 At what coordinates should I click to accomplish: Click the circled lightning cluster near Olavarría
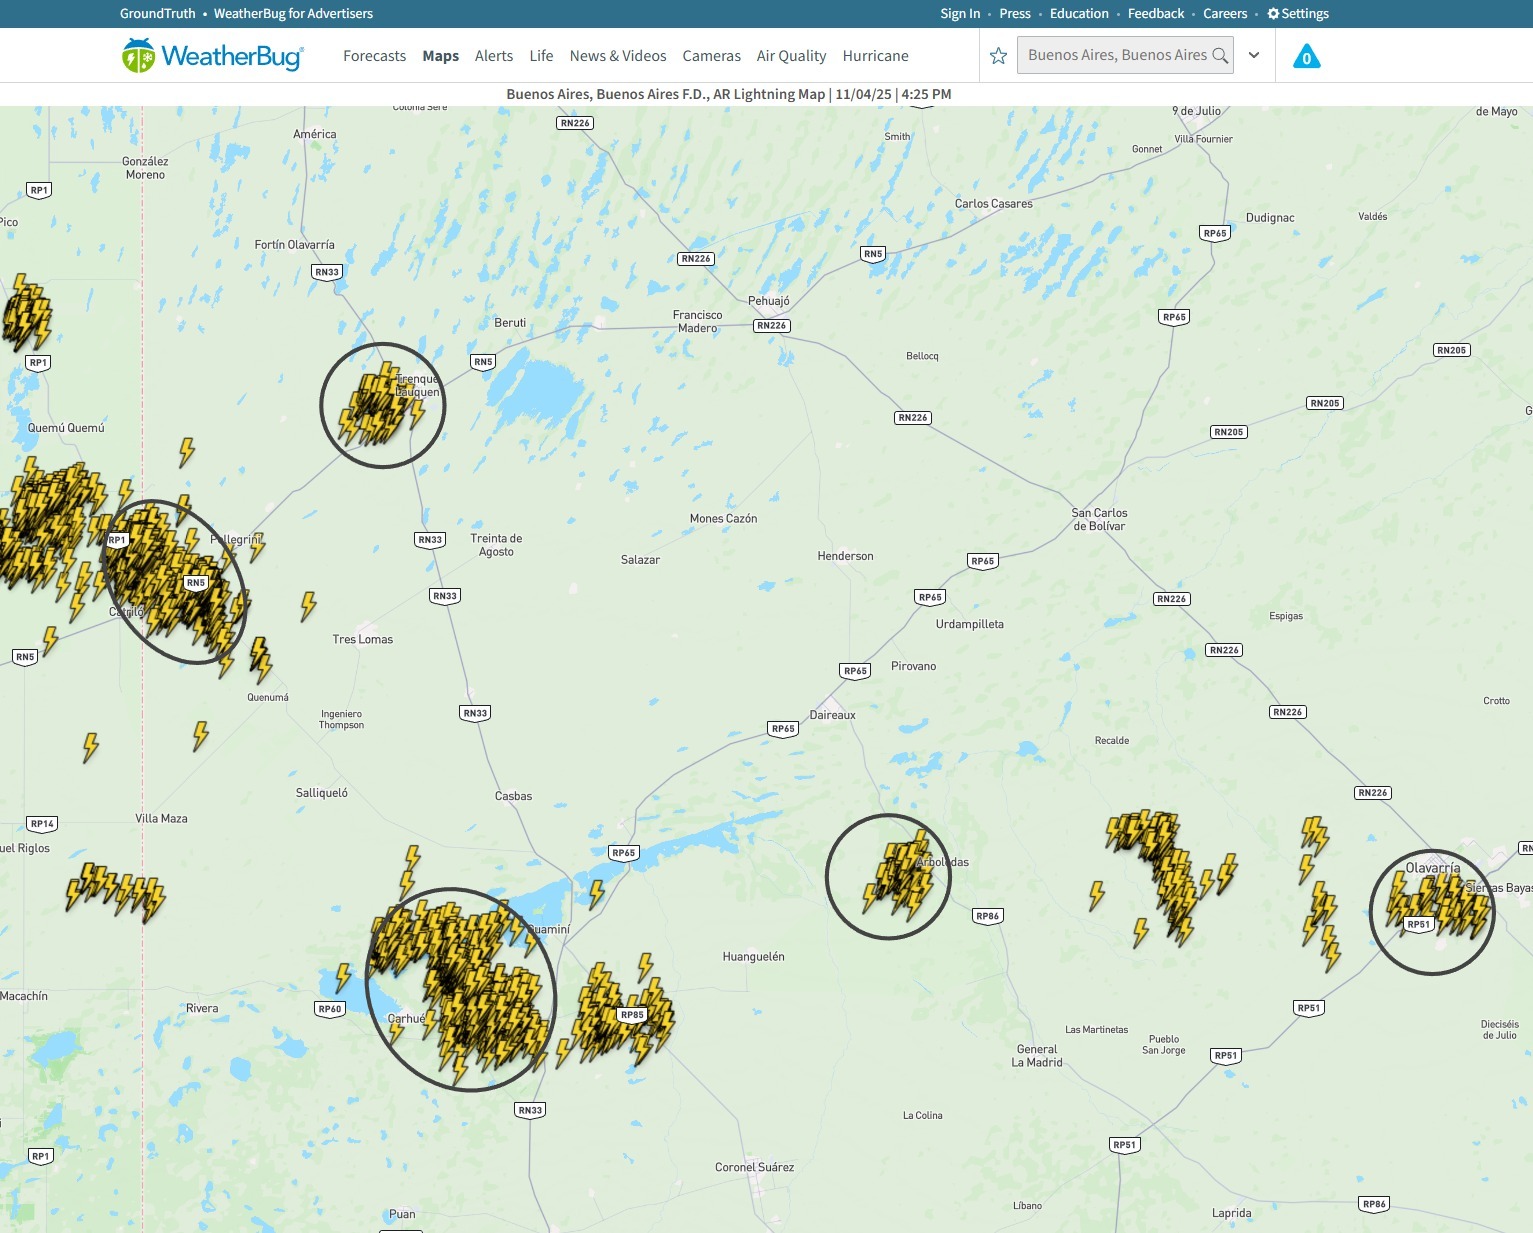[1431, 911]
